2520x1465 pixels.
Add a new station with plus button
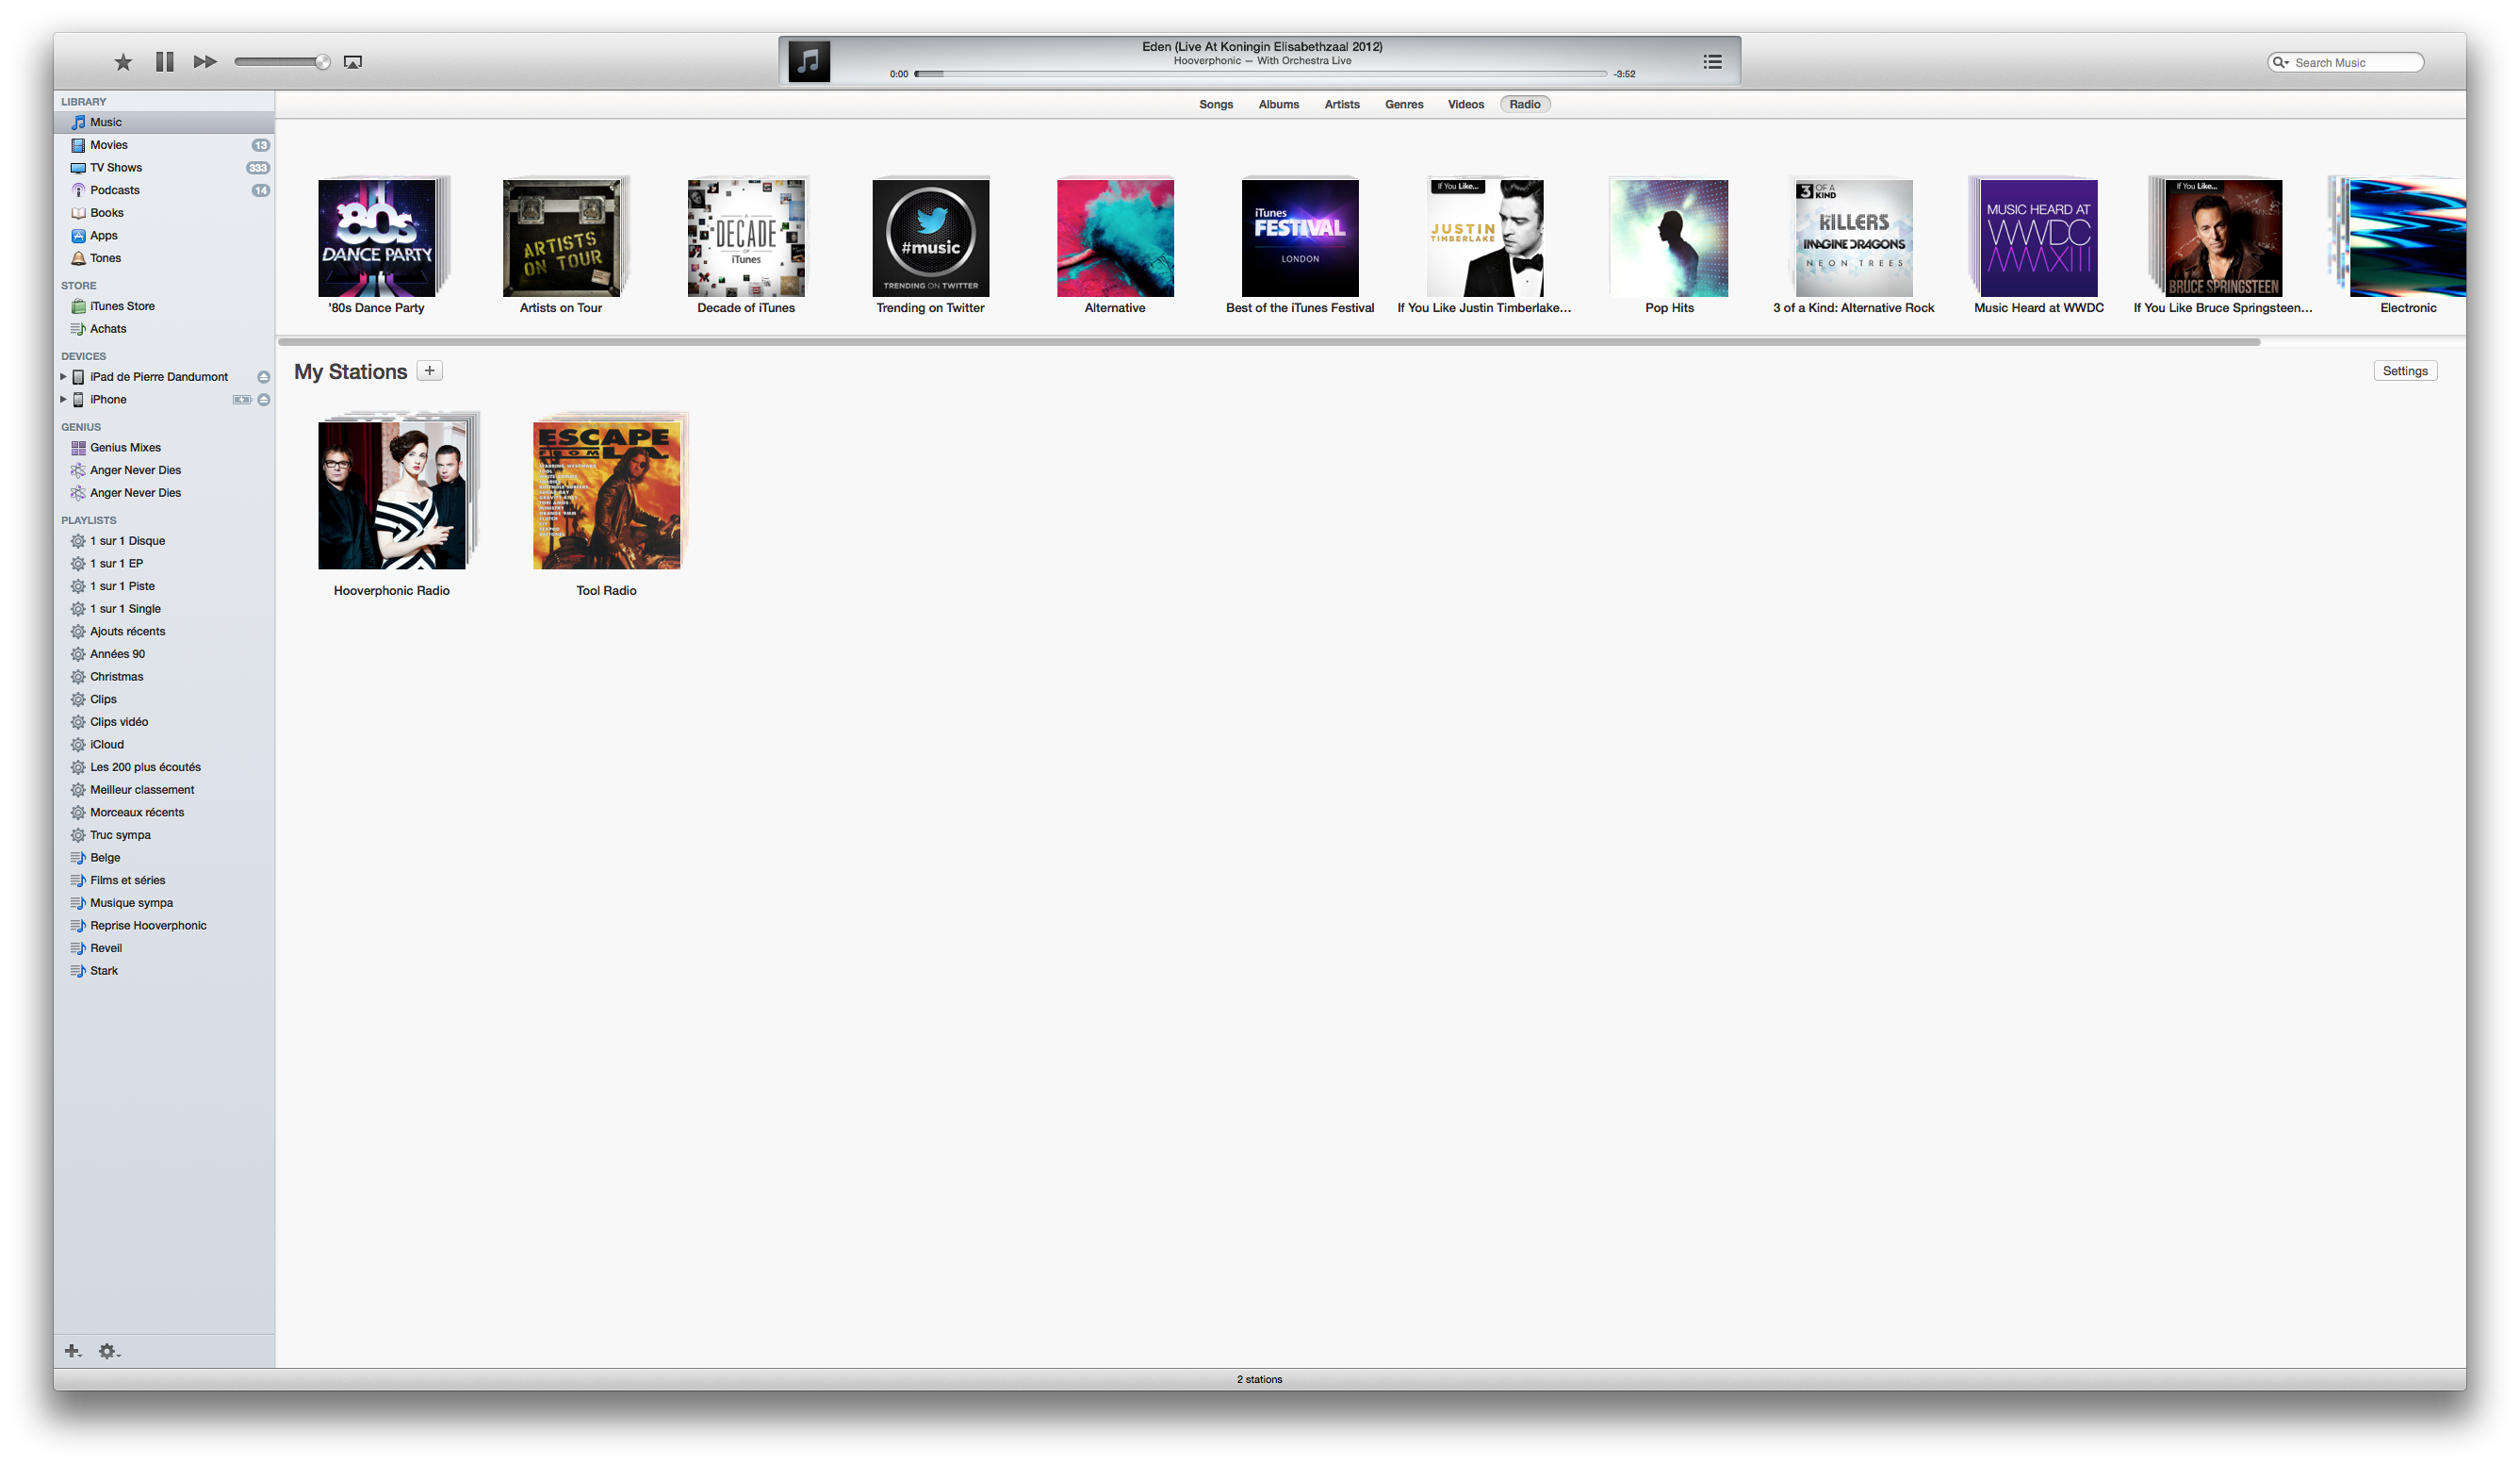(429, 371)
